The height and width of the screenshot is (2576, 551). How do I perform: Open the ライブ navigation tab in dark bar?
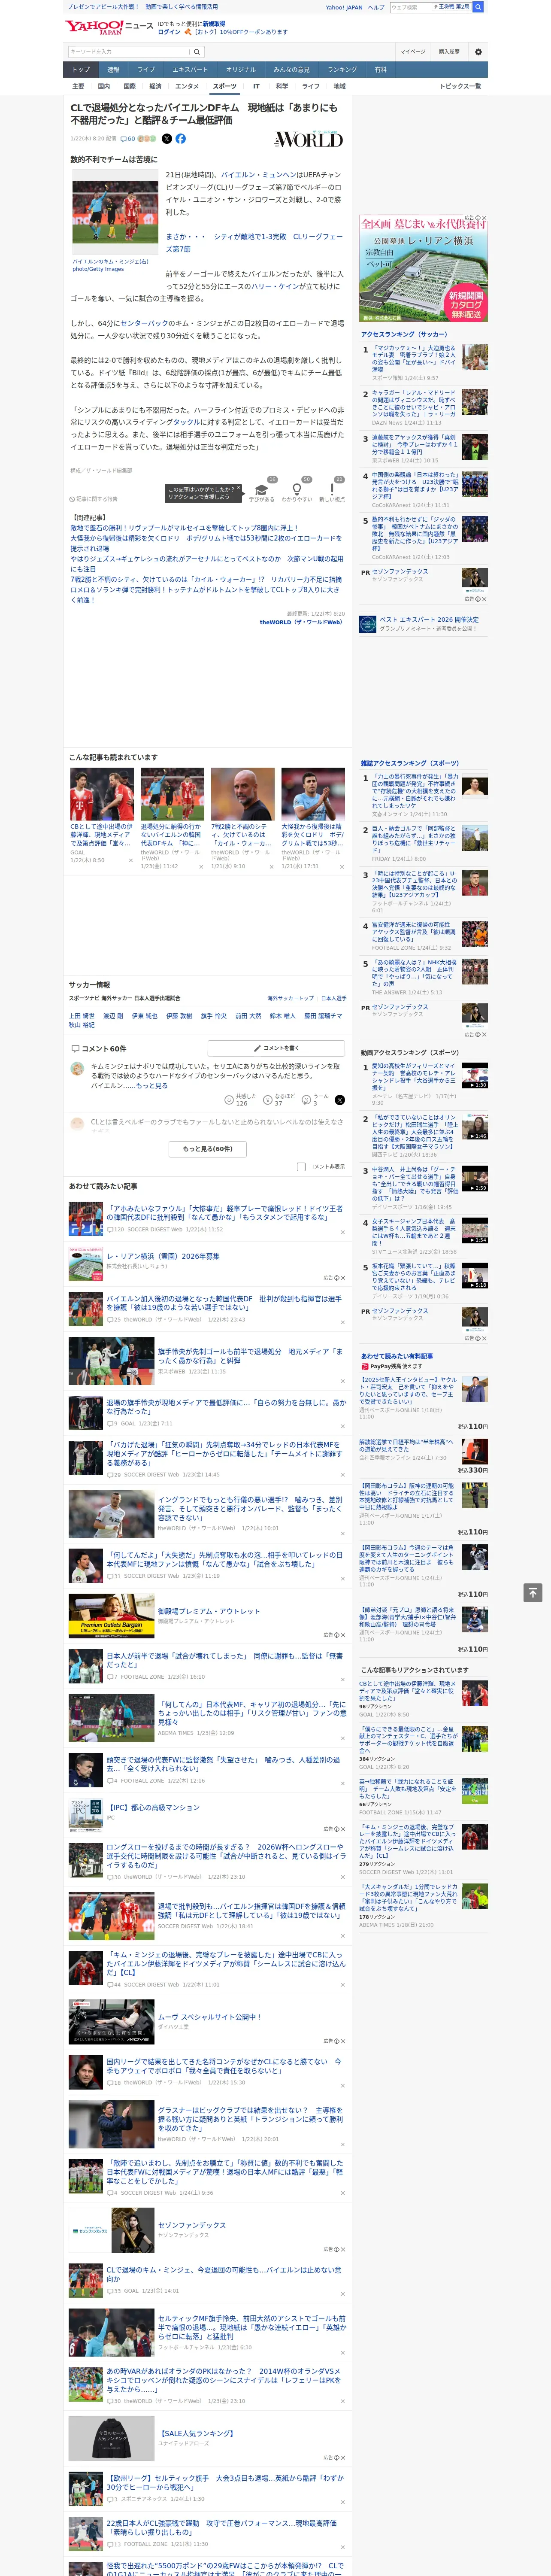tap(146, 69)
